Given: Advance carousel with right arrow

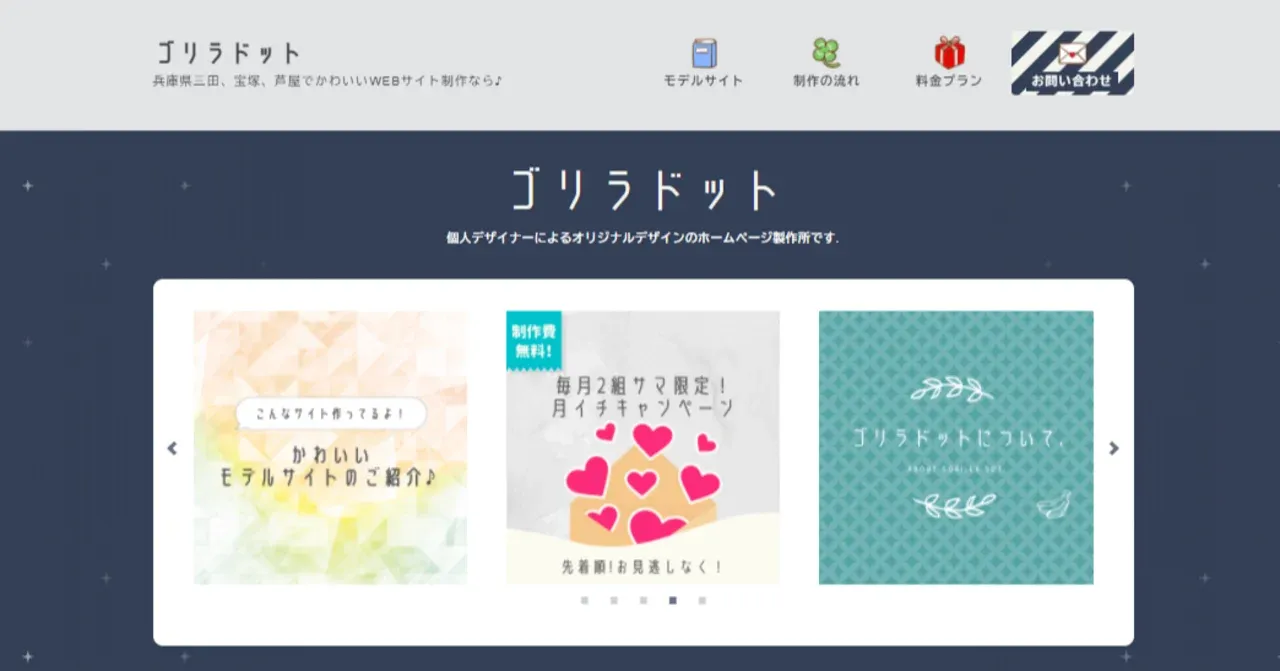Looking at the screenshot, I should coord(1114,448).
